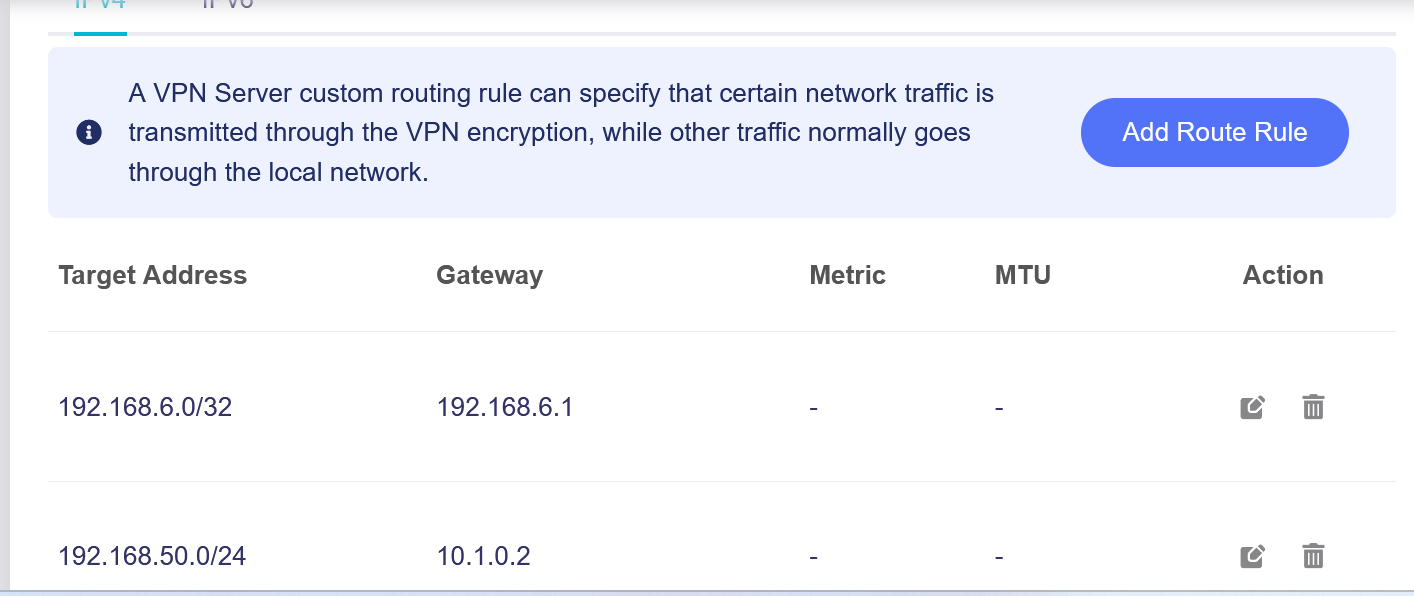Click the Target Address column header
The height and width of the screenshot is (596, 1414).
152,275
